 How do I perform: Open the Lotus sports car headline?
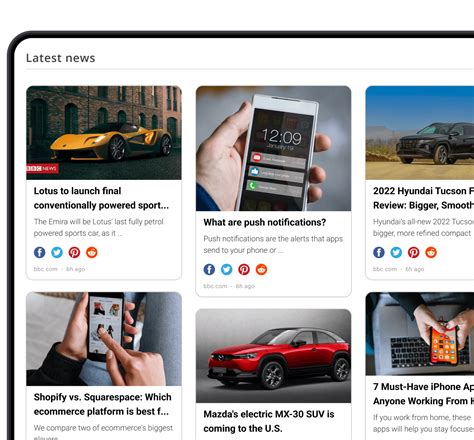coord(101,198)
